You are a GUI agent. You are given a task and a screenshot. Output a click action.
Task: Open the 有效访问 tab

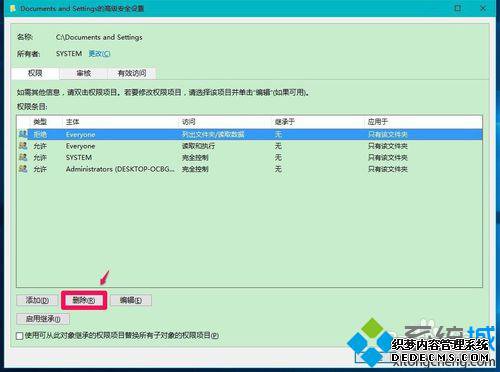coord(132,73)
